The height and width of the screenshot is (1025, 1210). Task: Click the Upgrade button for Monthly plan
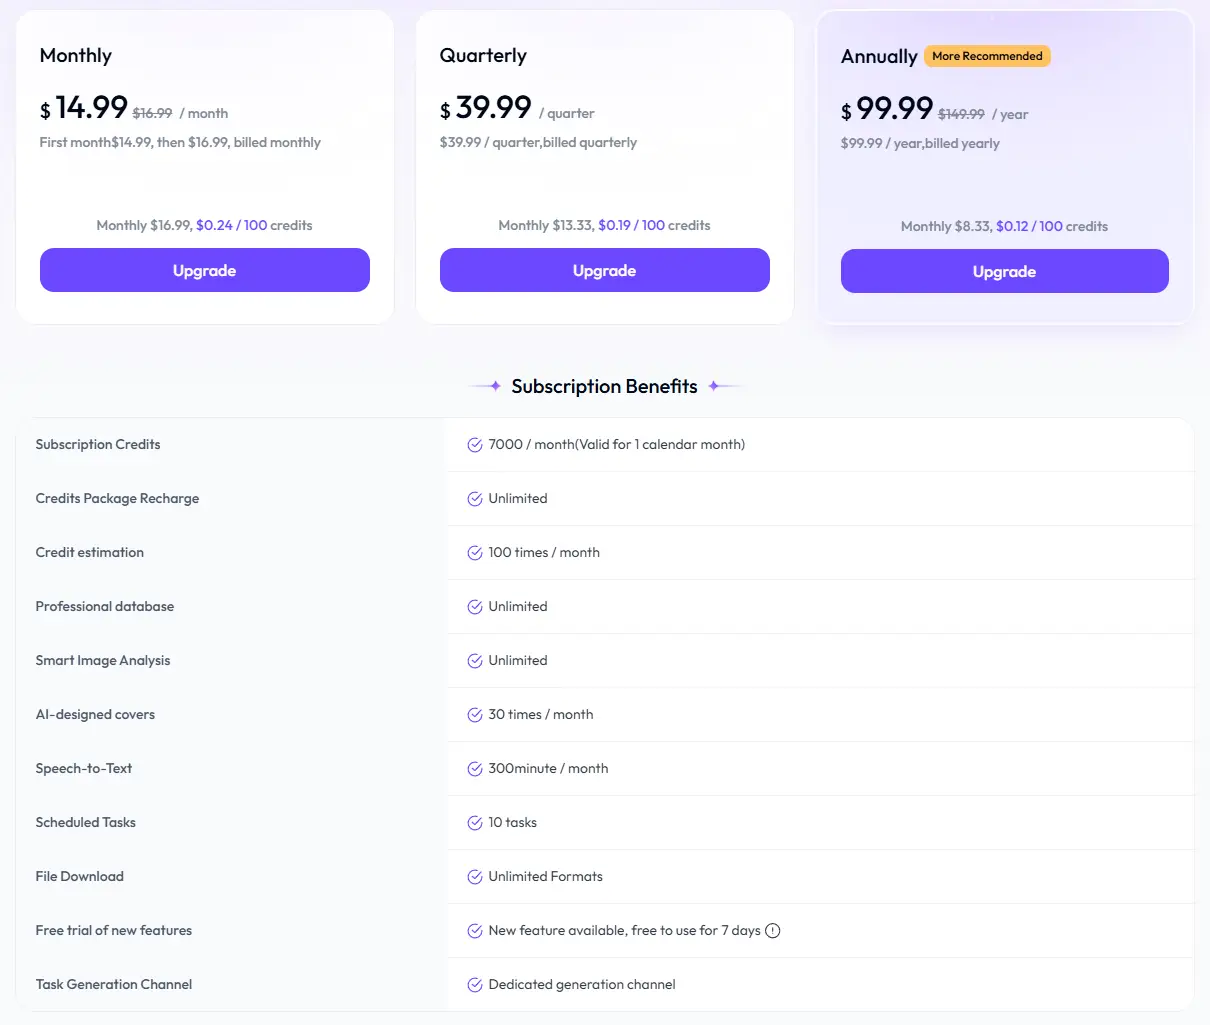[x=205, y=270]
